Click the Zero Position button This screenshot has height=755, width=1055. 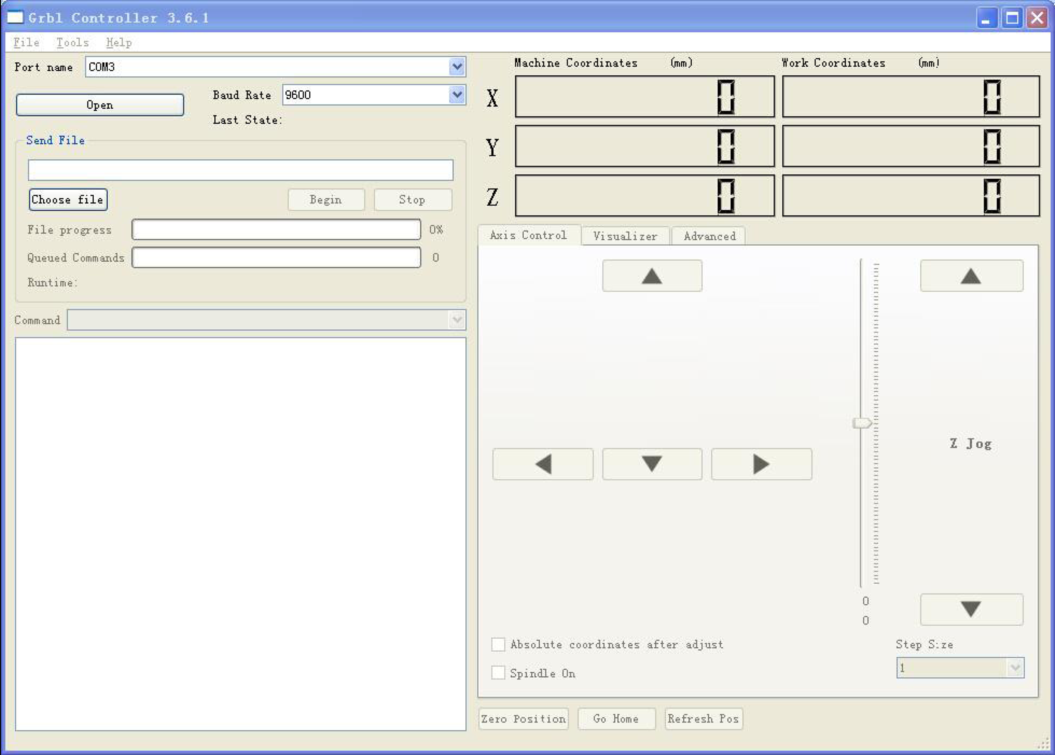(523, 719)
